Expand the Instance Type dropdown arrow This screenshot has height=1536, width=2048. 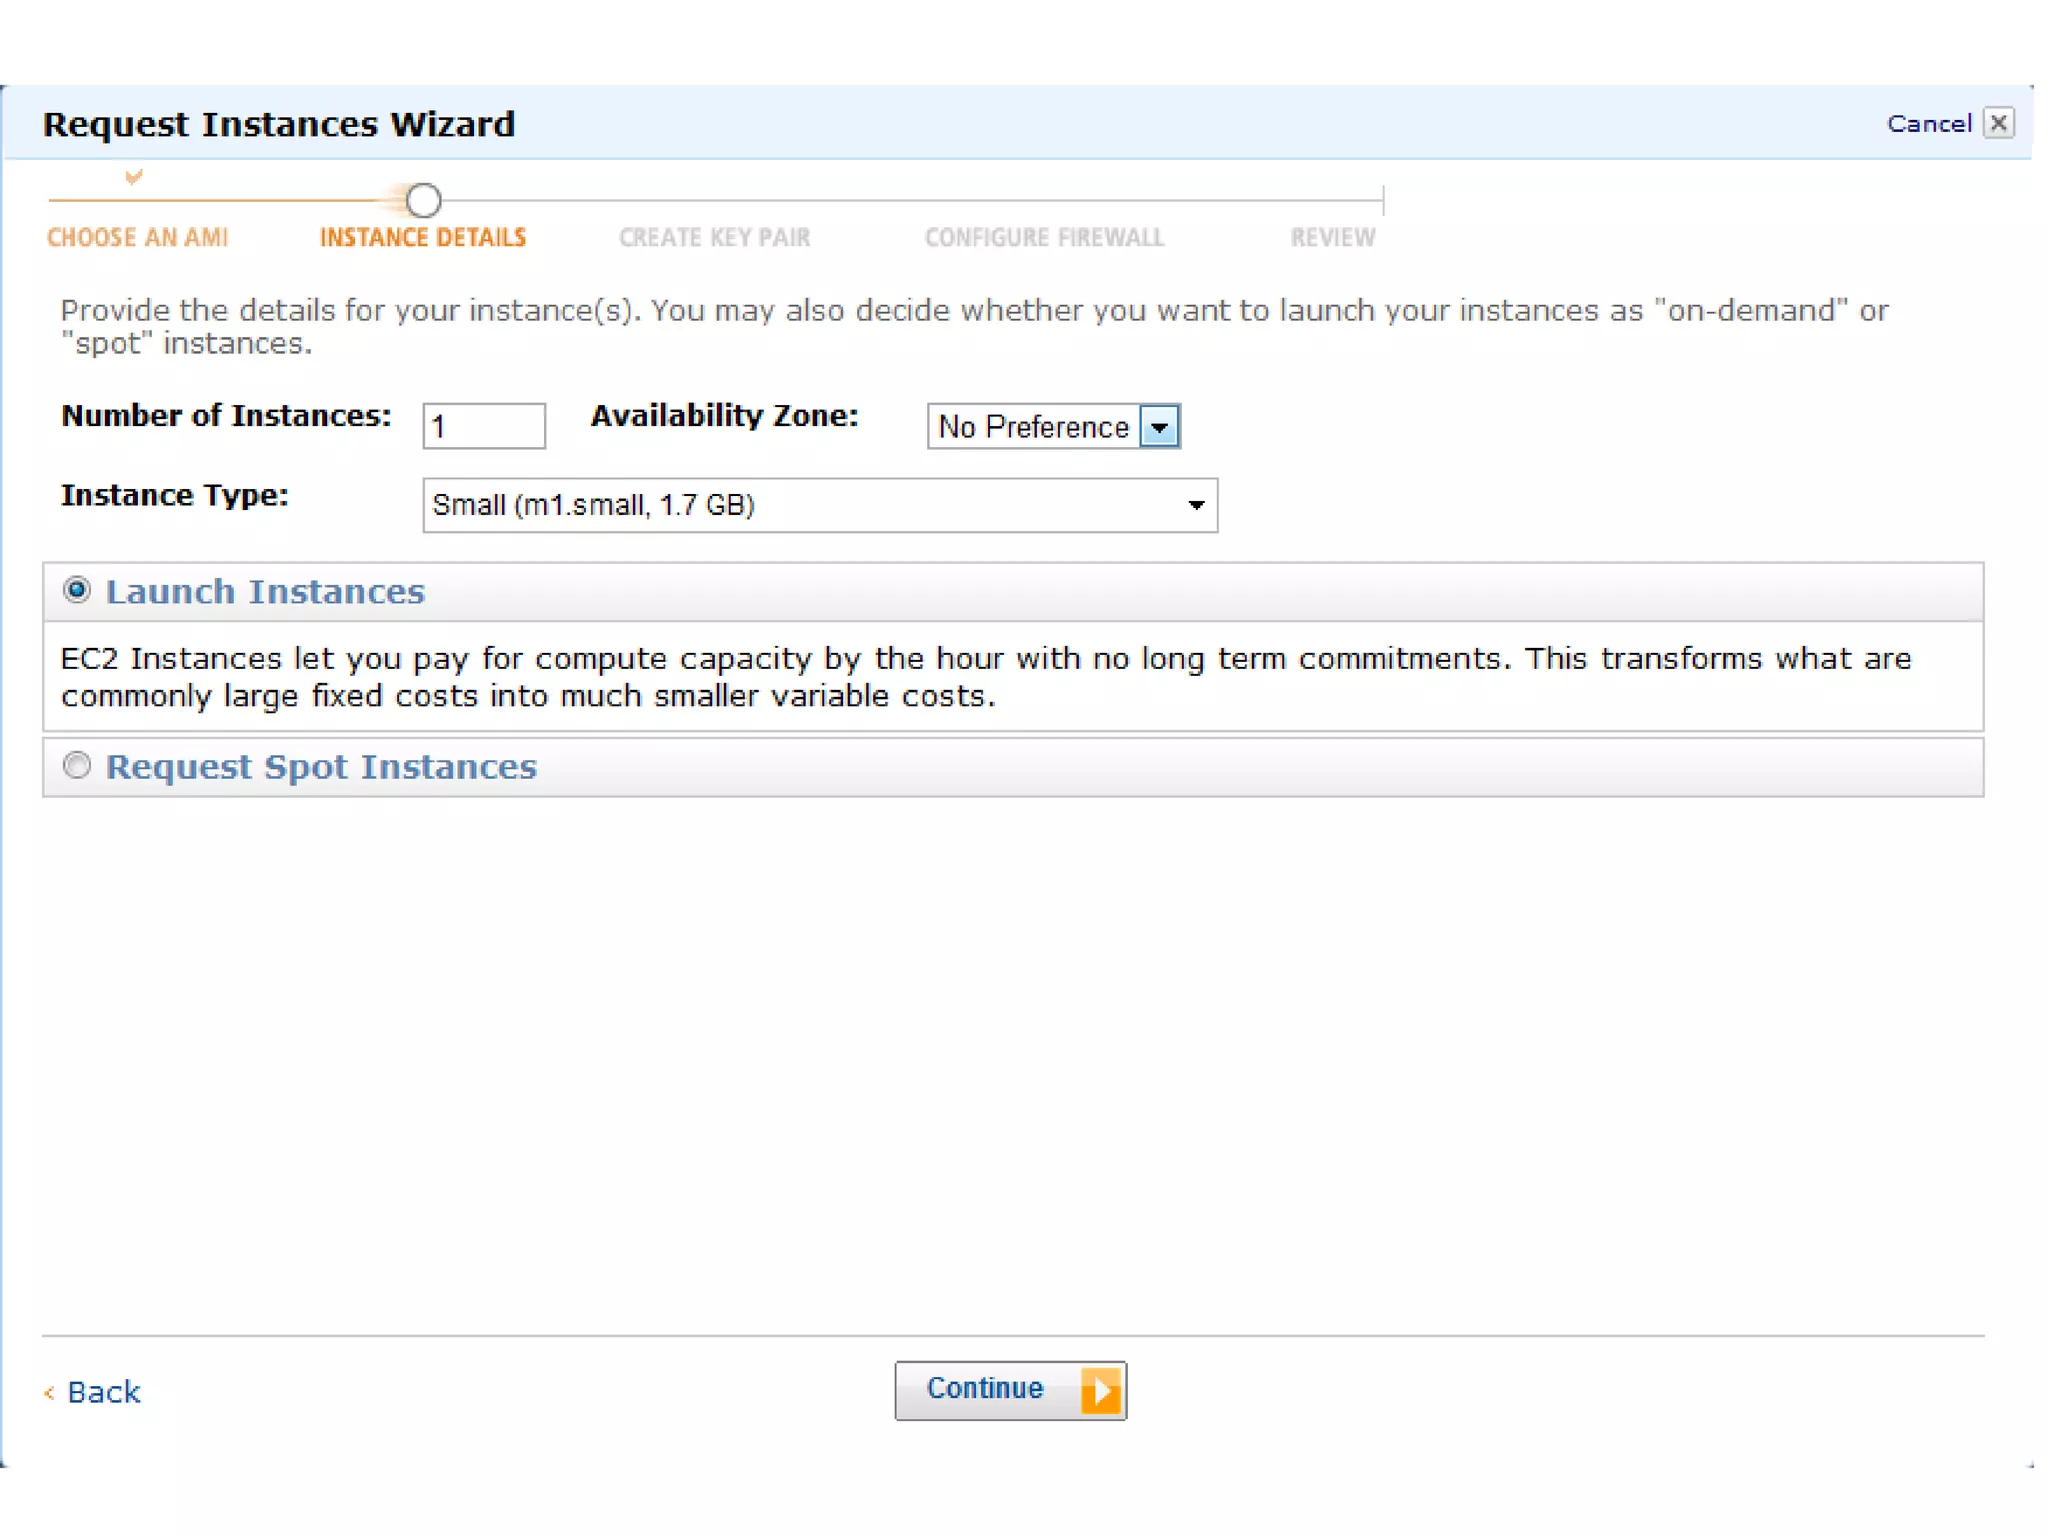pyautogui.click(x=1195, y=505)
